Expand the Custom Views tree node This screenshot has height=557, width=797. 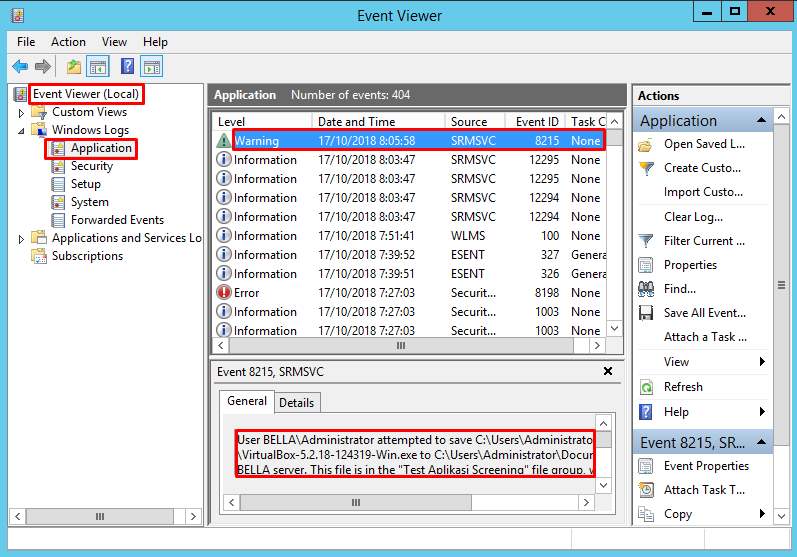[x=21, y=113]
